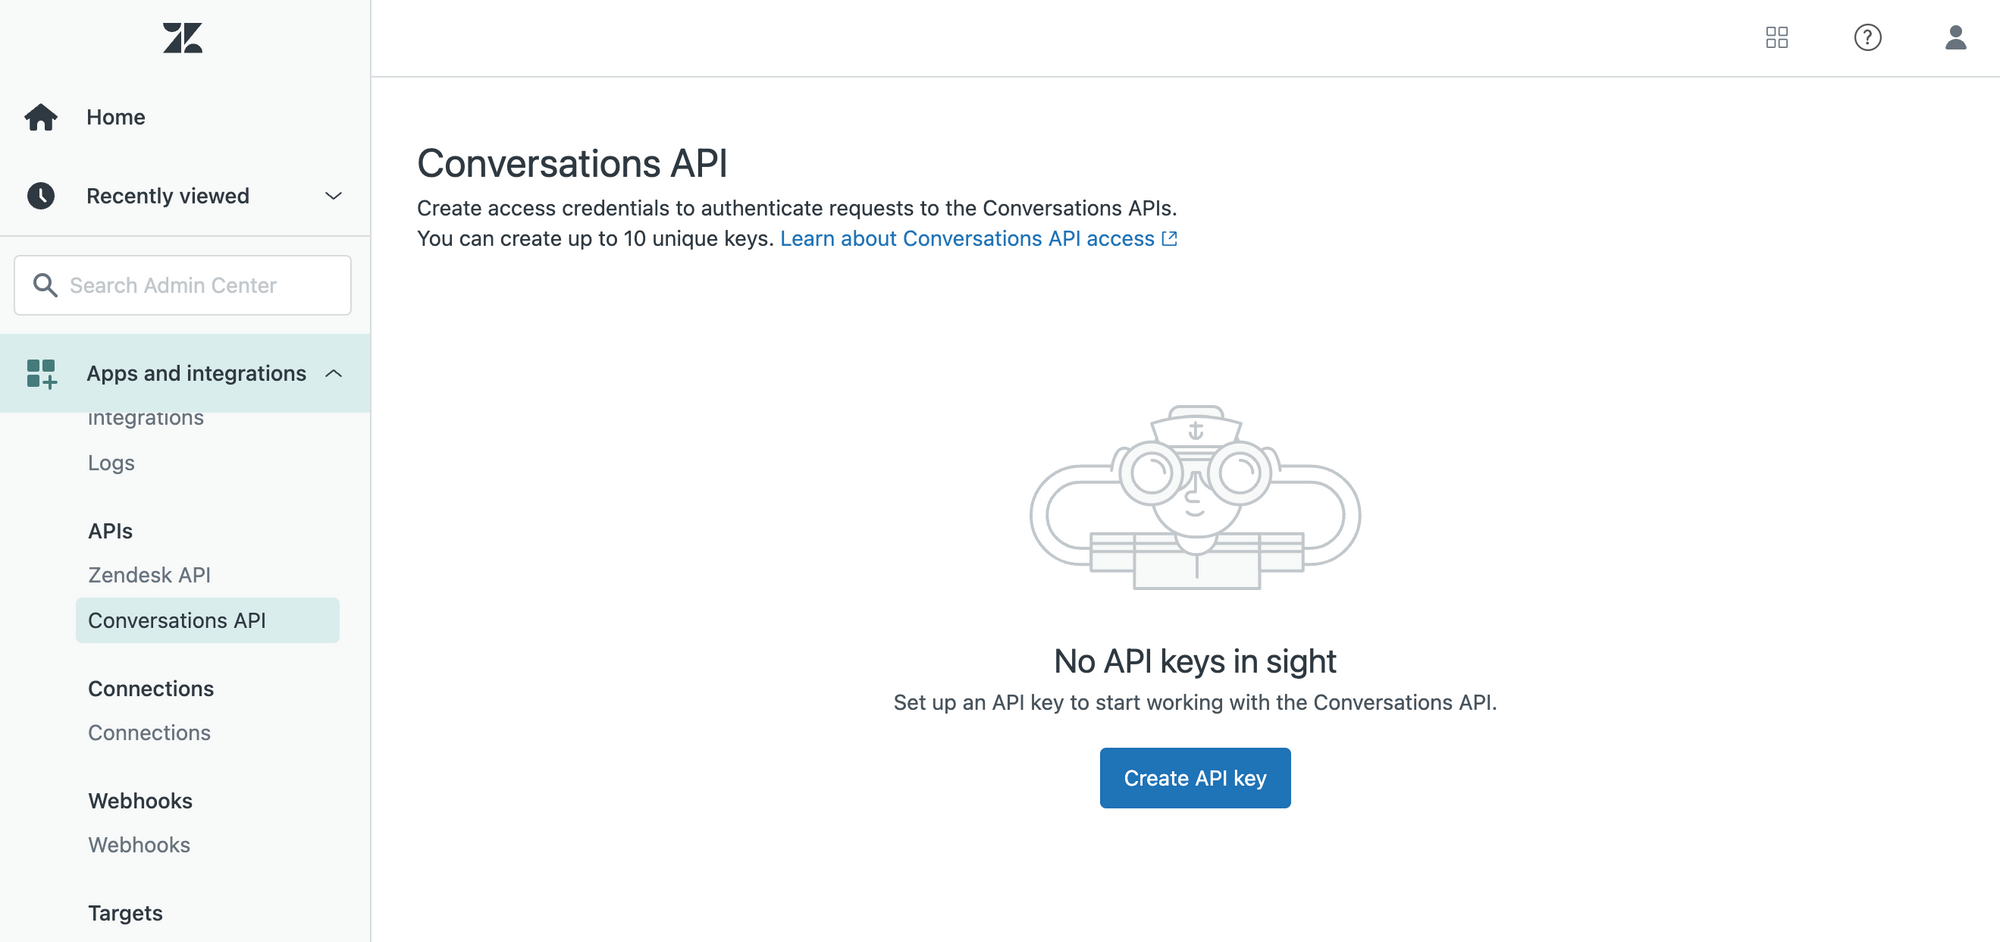Click the APIs section heading
Screen dimensions: 2000x942
110,531
